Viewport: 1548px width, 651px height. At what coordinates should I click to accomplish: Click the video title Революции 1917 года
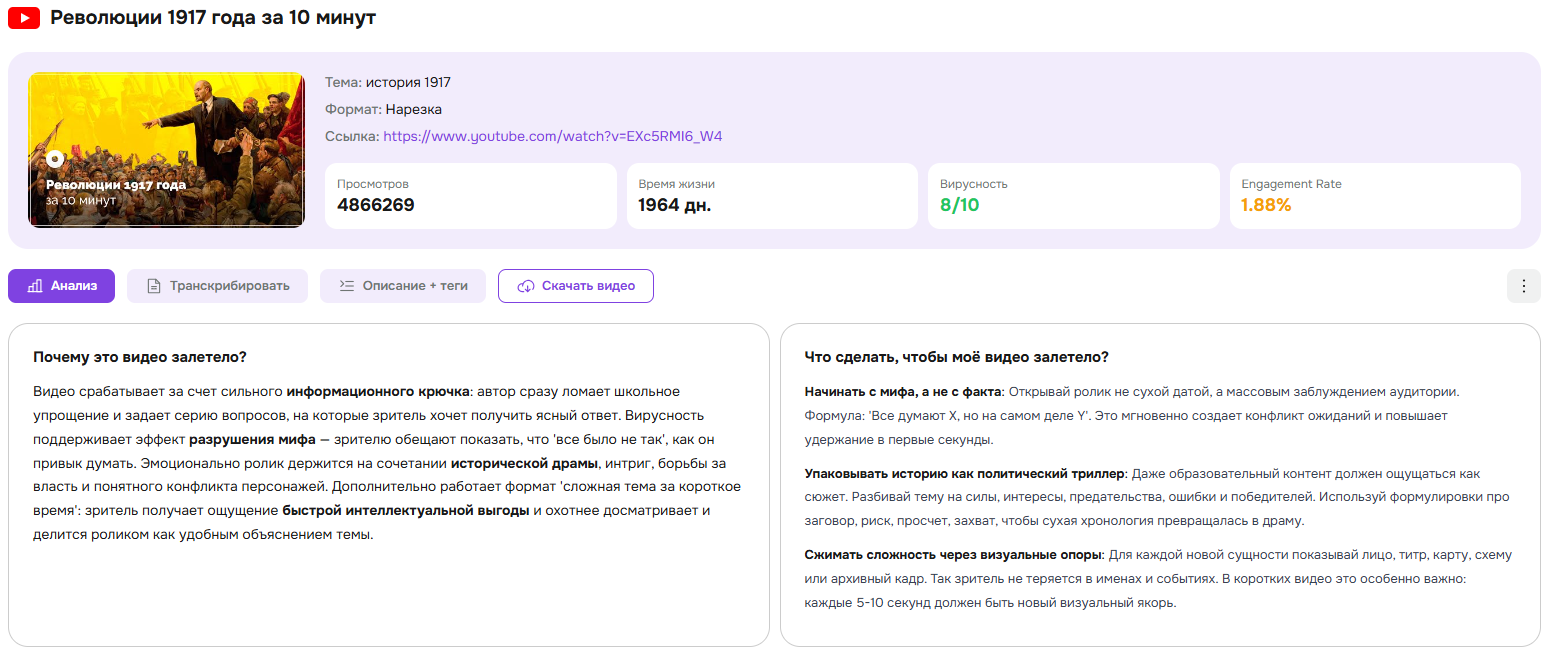[213, 18]
